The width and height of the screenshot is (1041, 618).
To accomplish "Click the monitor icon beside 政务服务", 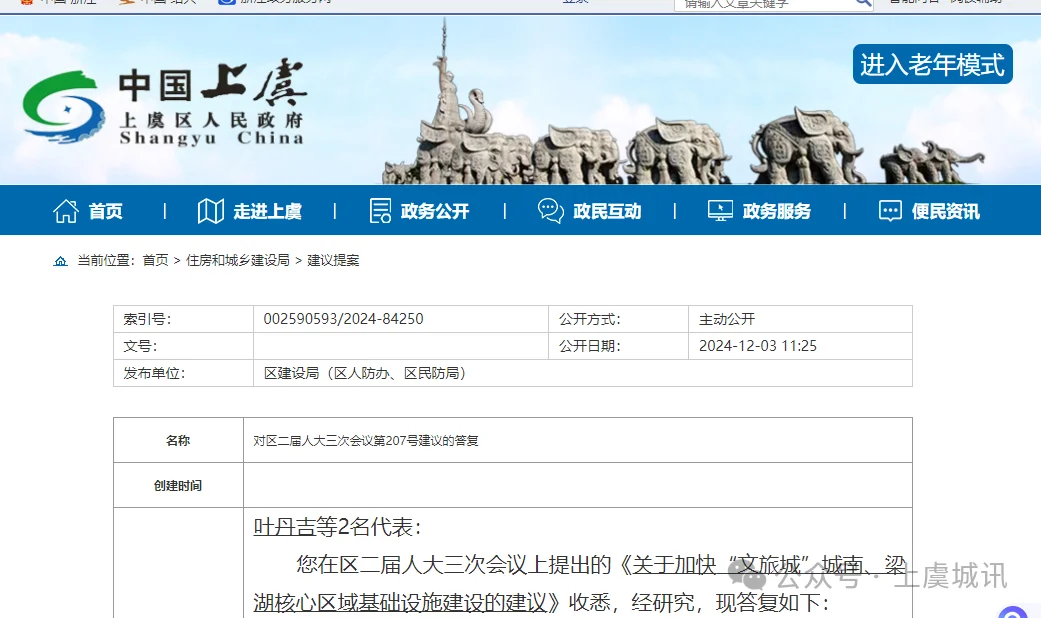I will coord(720,211).
